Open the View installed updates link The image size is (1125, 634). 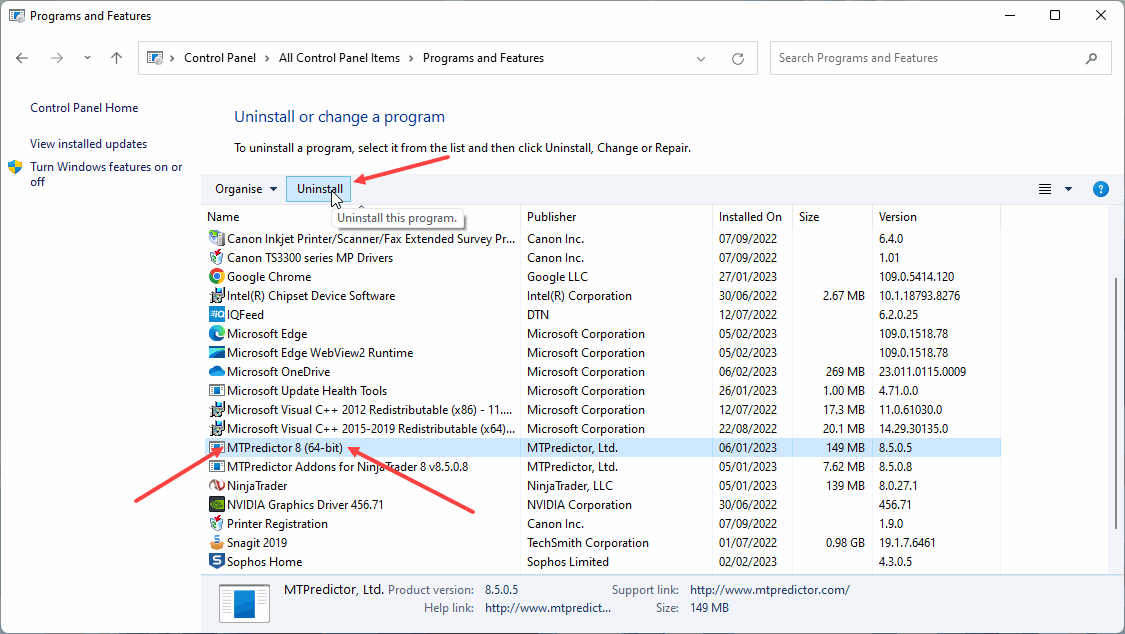88,144
